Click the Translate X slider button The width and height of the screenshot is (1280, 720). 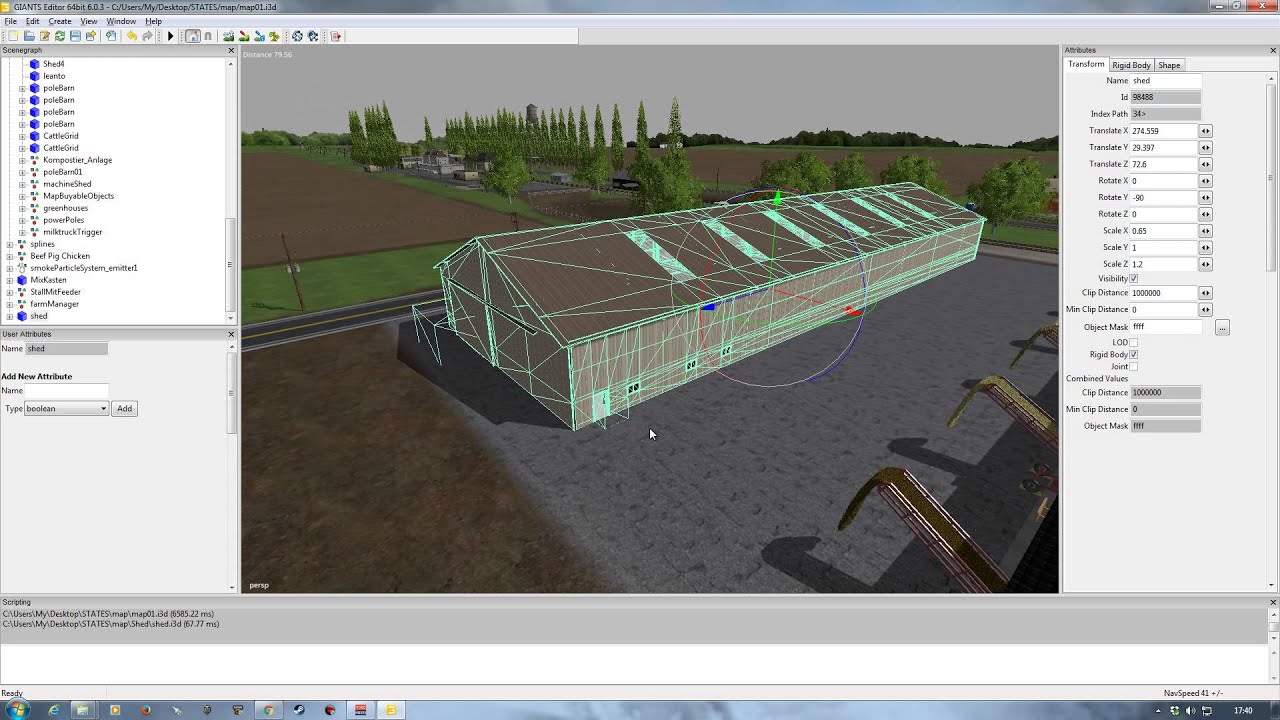pos(1205,131)
